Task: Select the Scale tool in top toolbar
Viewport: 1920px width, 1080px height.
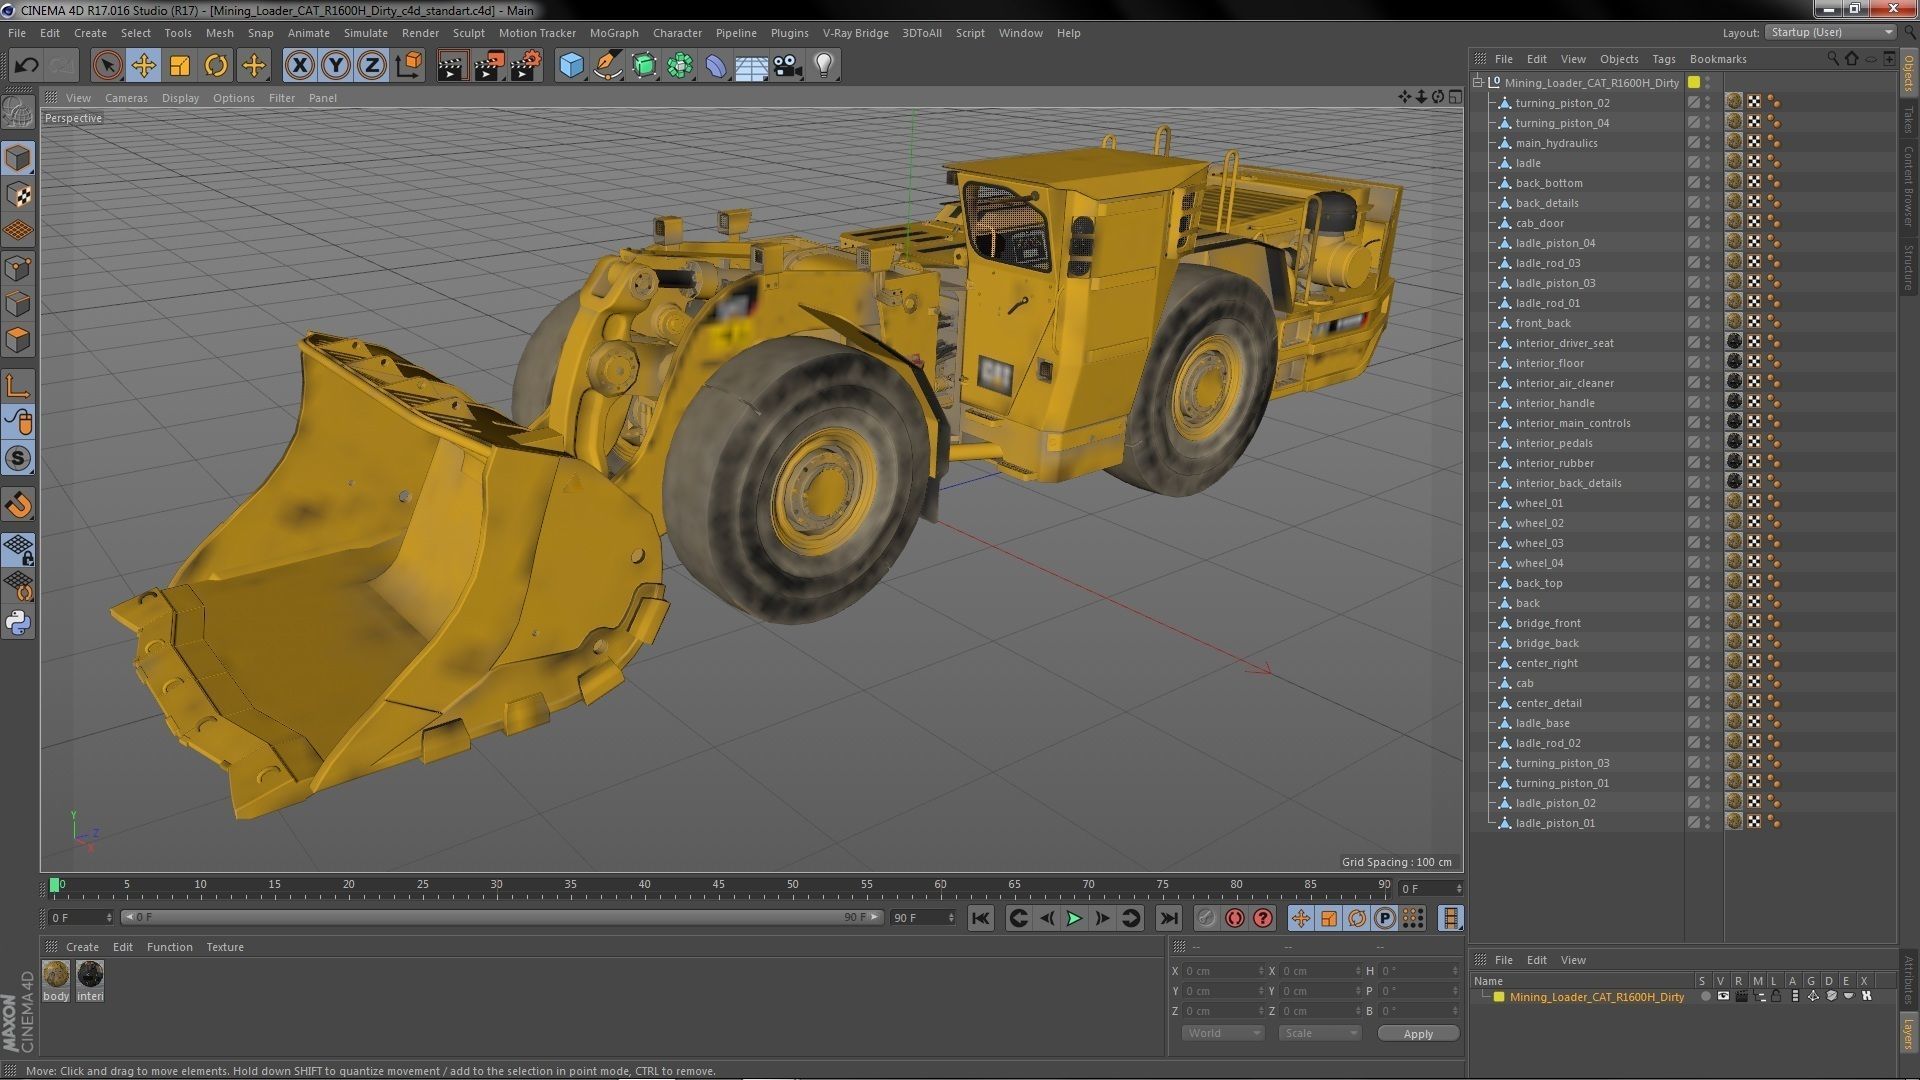Action: point(180,66)
